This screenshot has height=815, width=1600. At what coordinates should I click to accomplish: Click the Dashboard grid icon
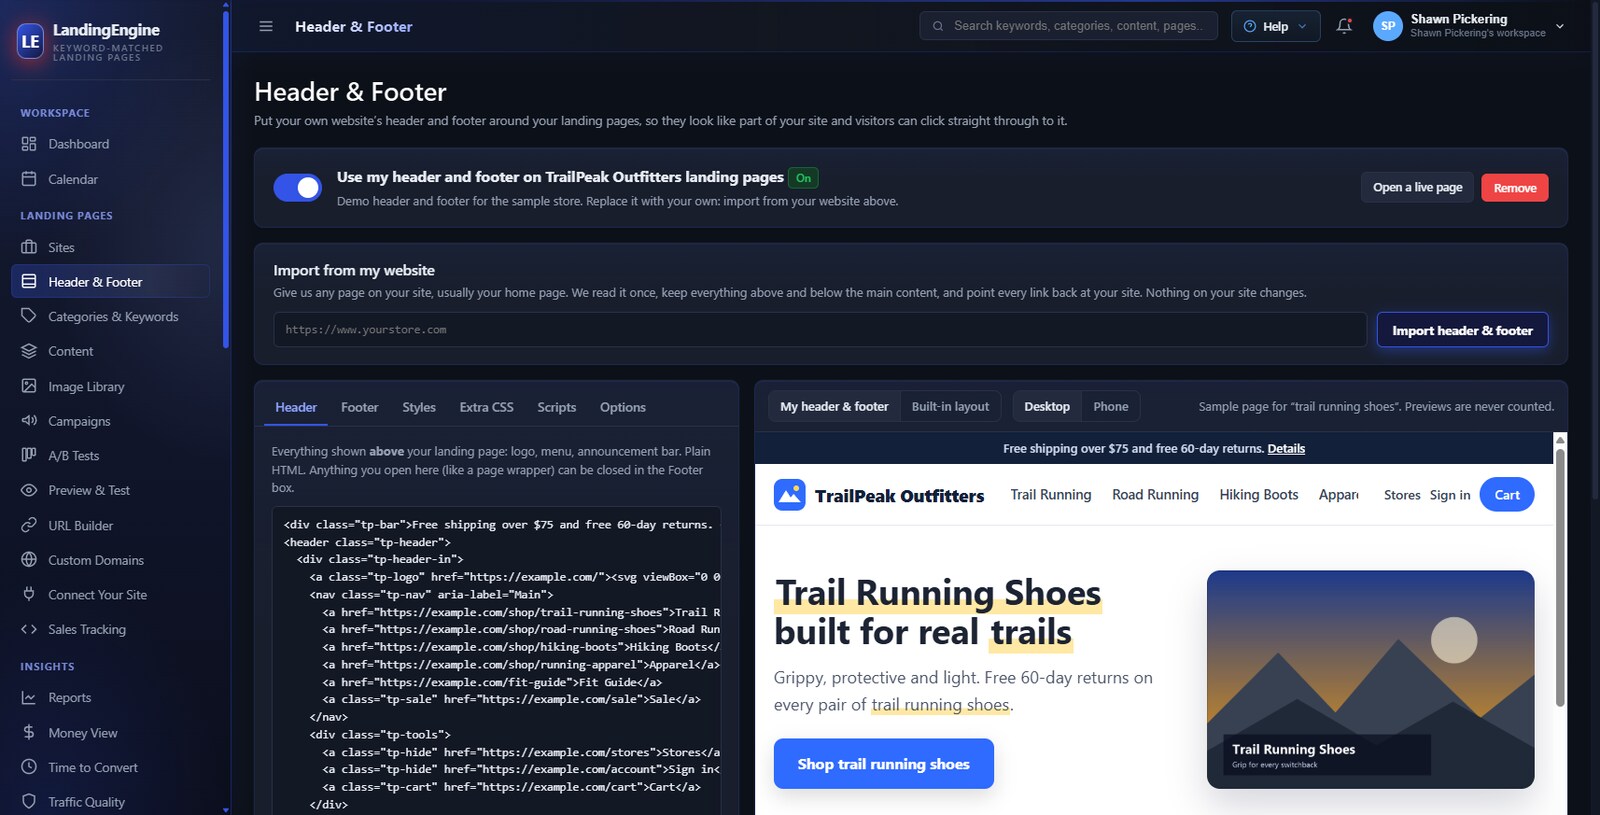pyautogui.click(x=29, y=144)
